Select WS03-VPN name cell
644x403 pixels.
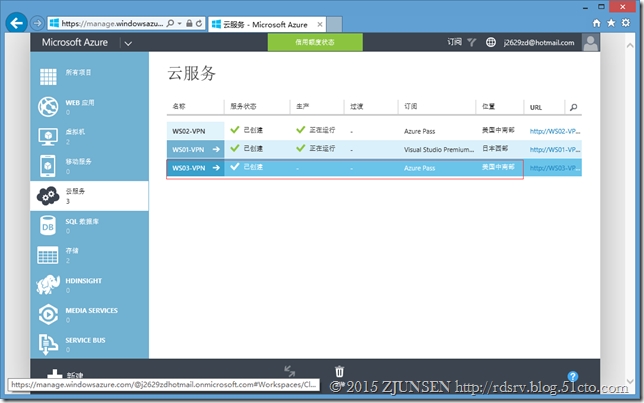tap(189, 168)
